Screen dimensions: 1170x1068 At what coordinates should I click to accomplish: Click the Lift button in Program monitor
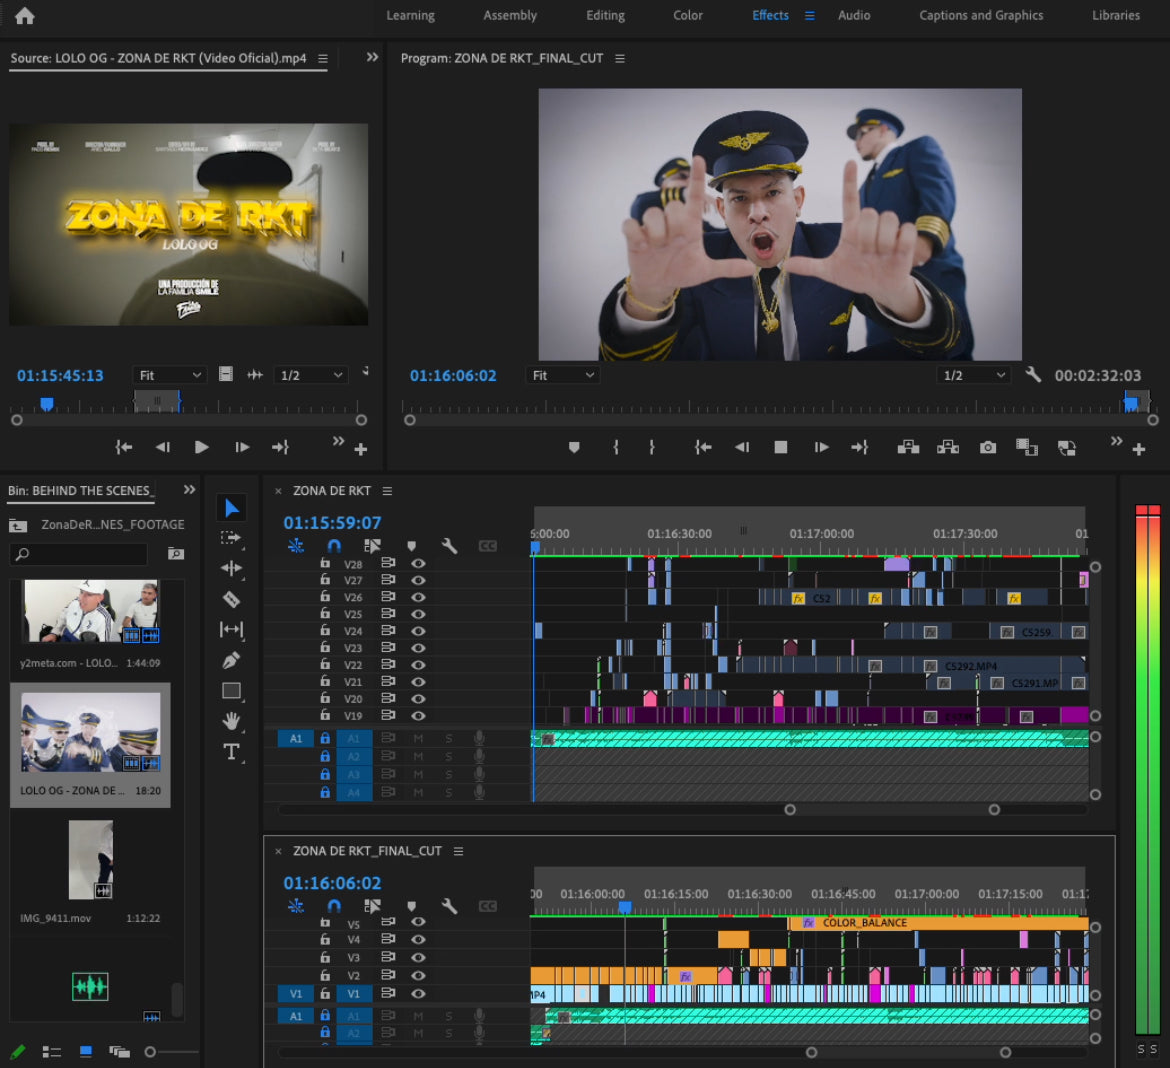[x=908, y=447]
